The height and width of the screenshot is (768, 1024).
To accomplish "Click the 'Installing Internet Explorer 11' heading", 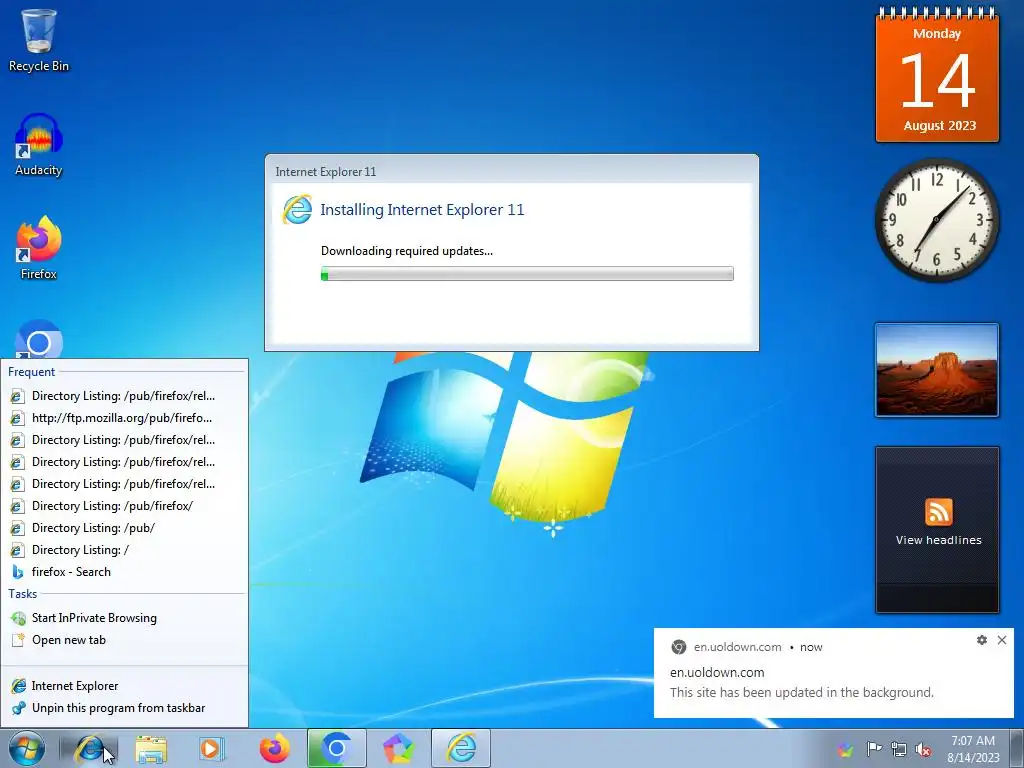I will point(422,210).
